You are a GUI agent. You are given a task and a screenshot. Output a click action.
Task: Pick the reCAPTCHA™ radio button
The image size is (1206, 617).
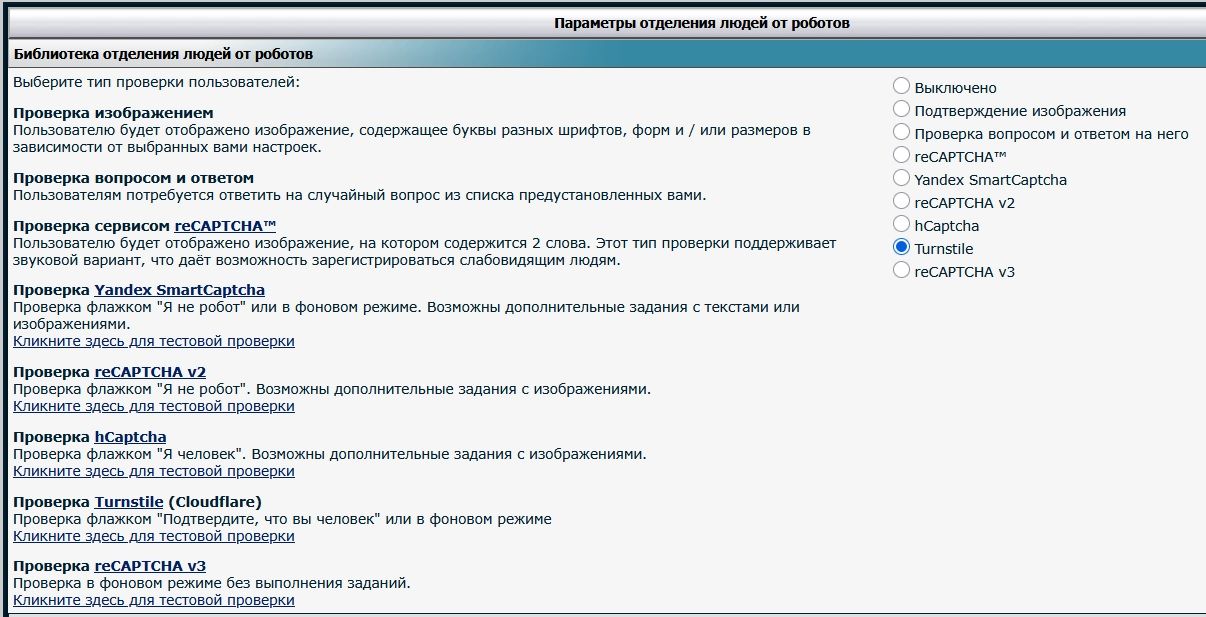[x=902, y=156]
